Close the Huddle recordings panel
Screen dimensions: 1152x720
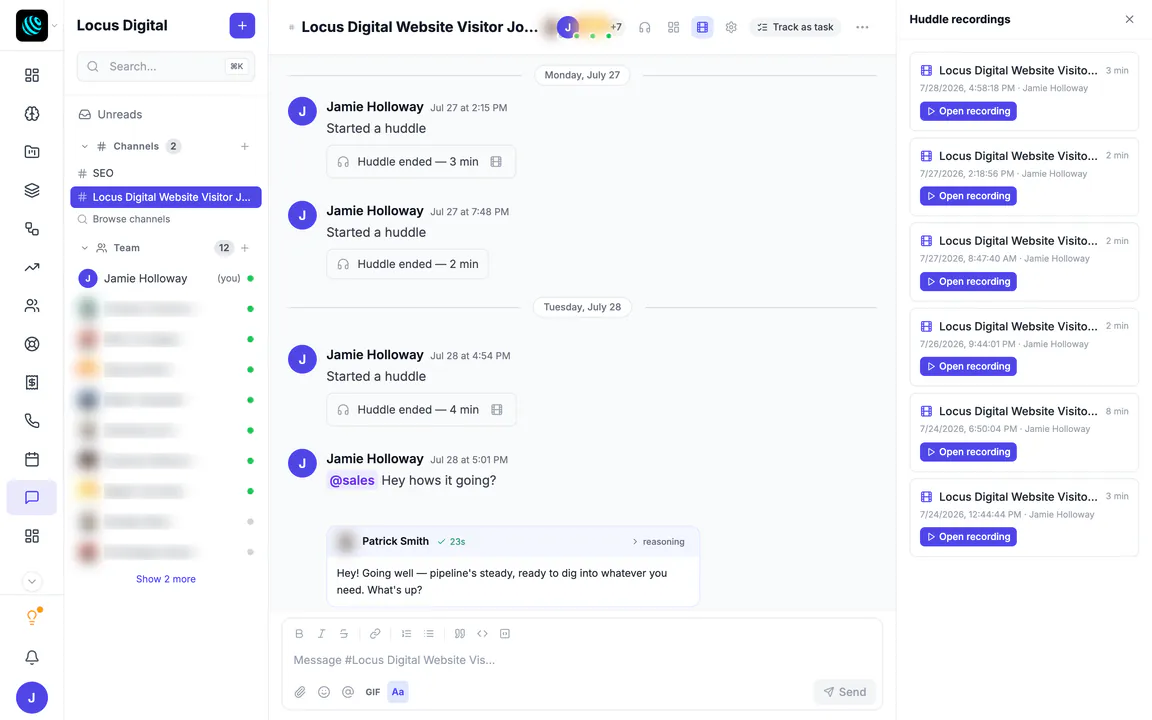[1129, 19]
